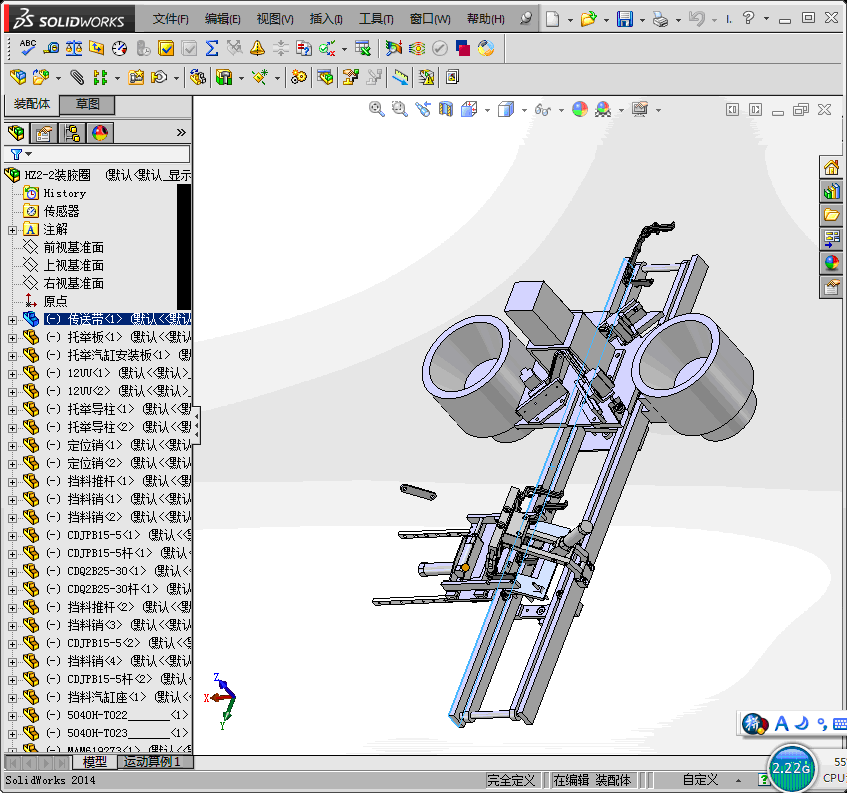The width and height of the screenshot is (847, 793).
Task: Click the 2.22G memory monitor widget
Action: coord(791,768)
